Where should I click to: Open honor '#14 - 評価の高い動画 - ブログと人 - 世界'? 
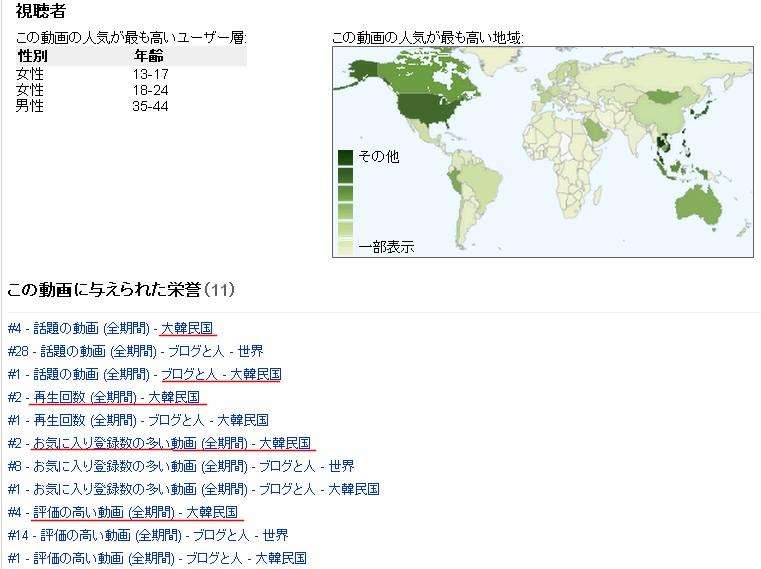click(x=148, y=535)
